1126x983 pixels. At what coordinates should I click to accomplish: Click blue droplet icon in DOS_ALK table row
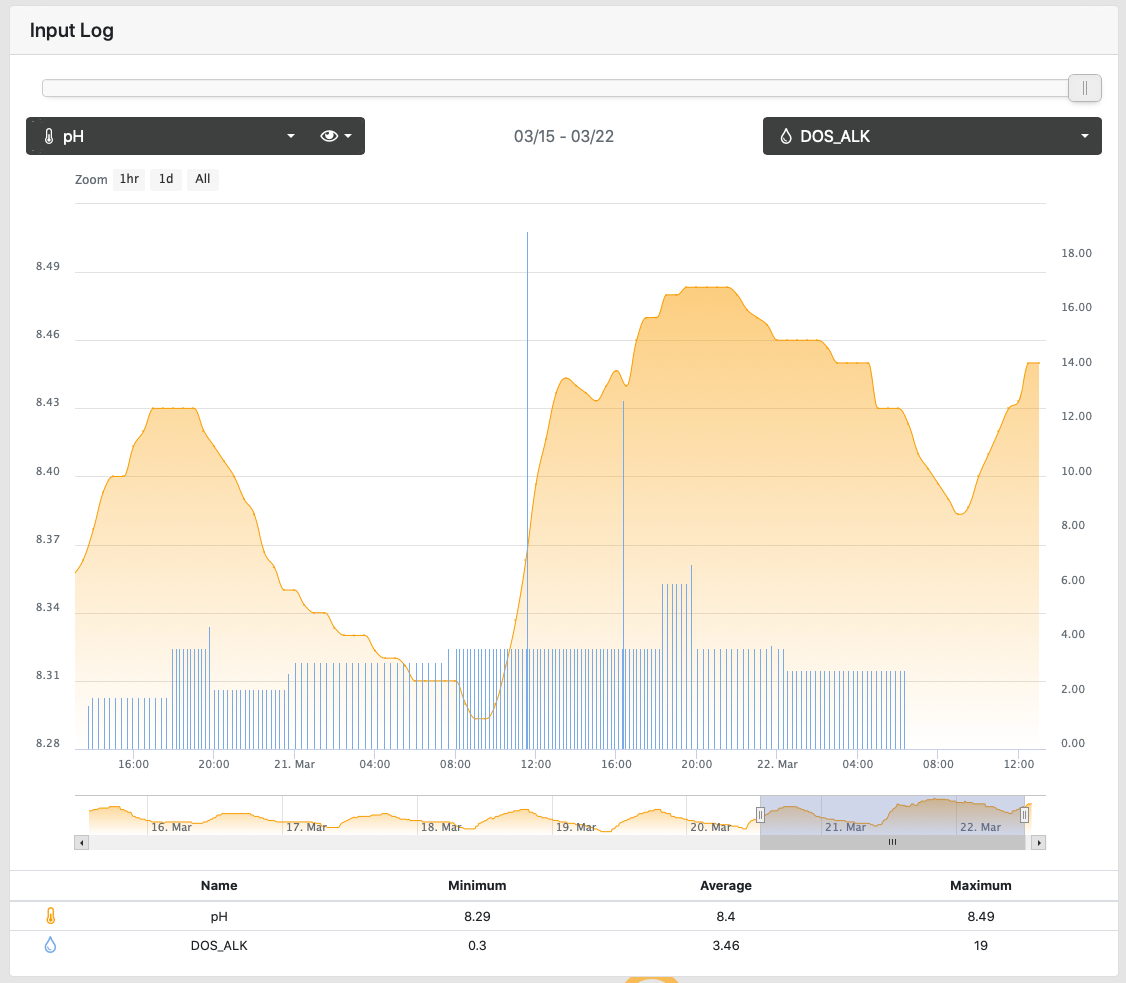pyautogui.click(x=50, y=945)
